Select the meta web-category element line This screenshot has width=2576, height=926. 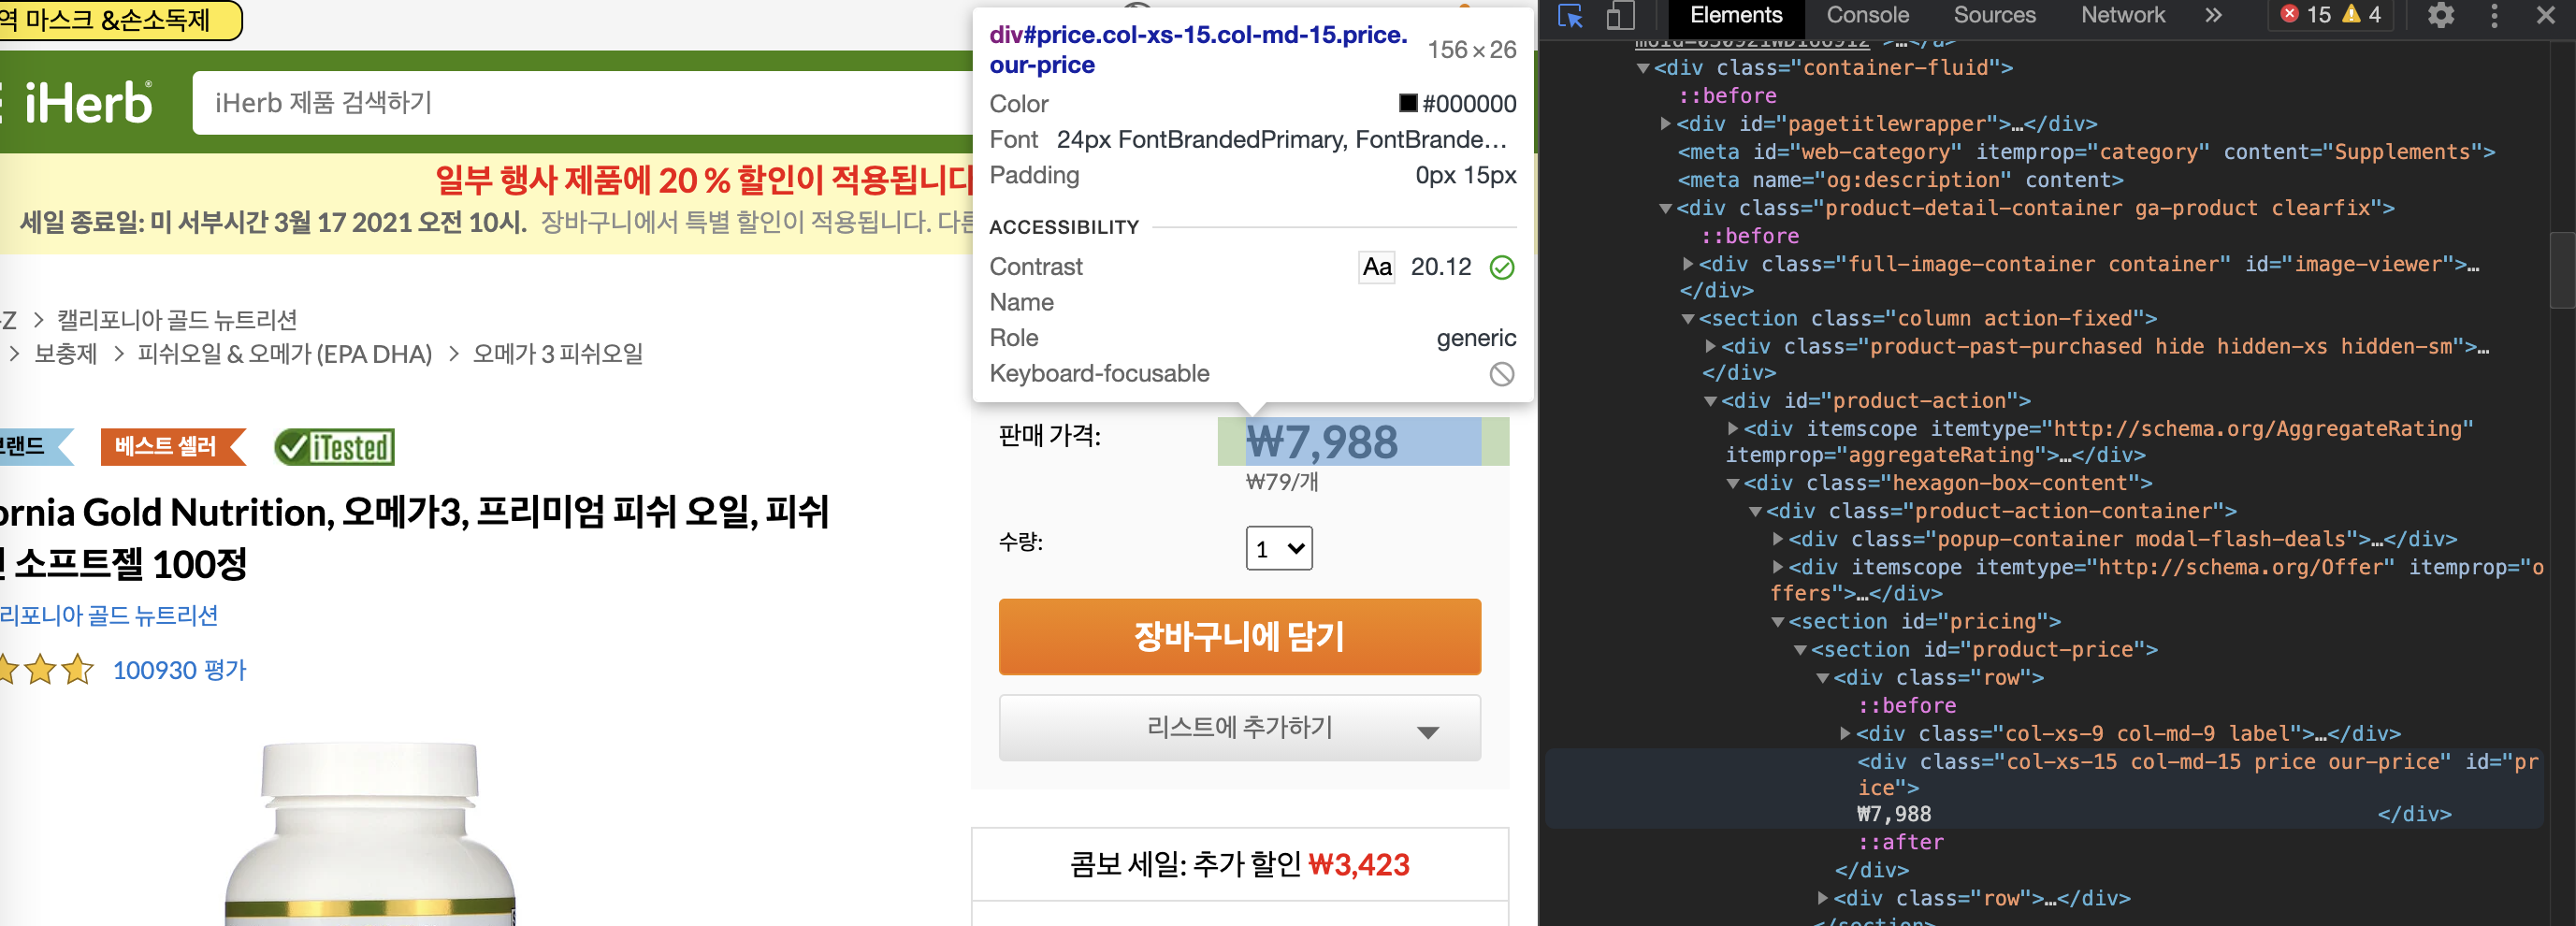pos(2086,152)
